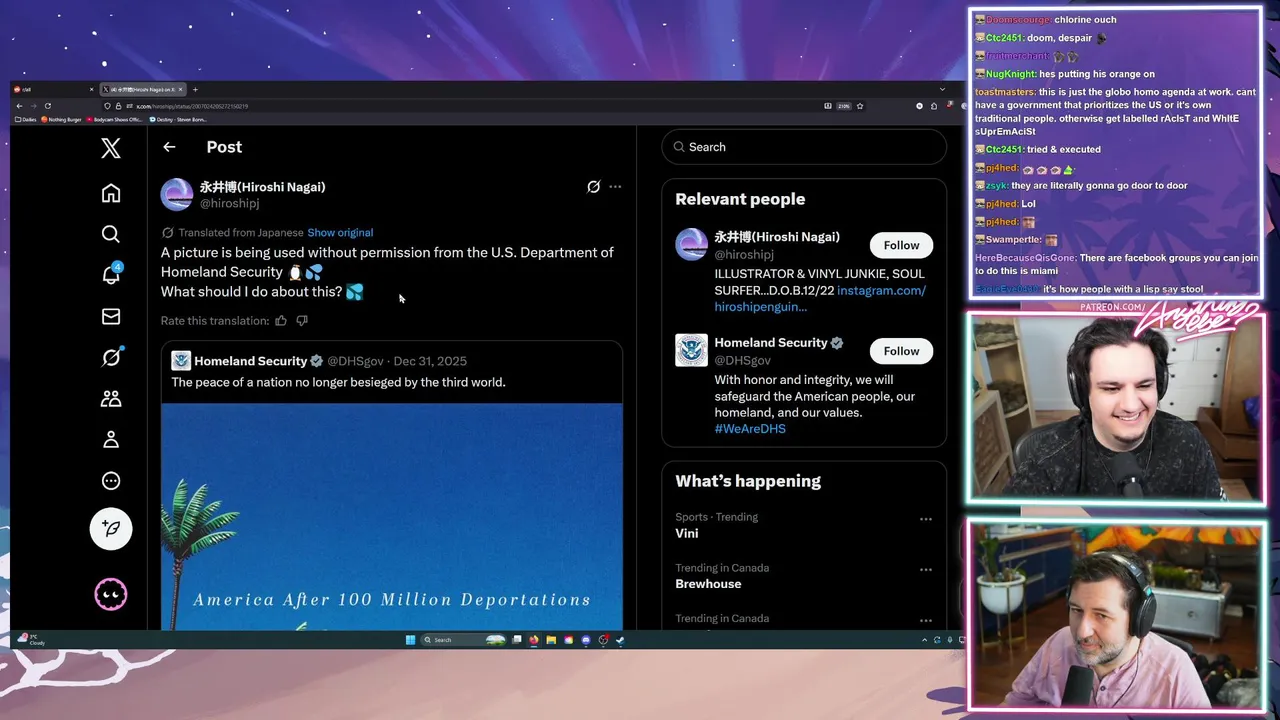Image resolution: width=1280 pixels, height=720 pixels.
Task: Click the Windows taskbar Search box
Action: (x=463, y=640)
